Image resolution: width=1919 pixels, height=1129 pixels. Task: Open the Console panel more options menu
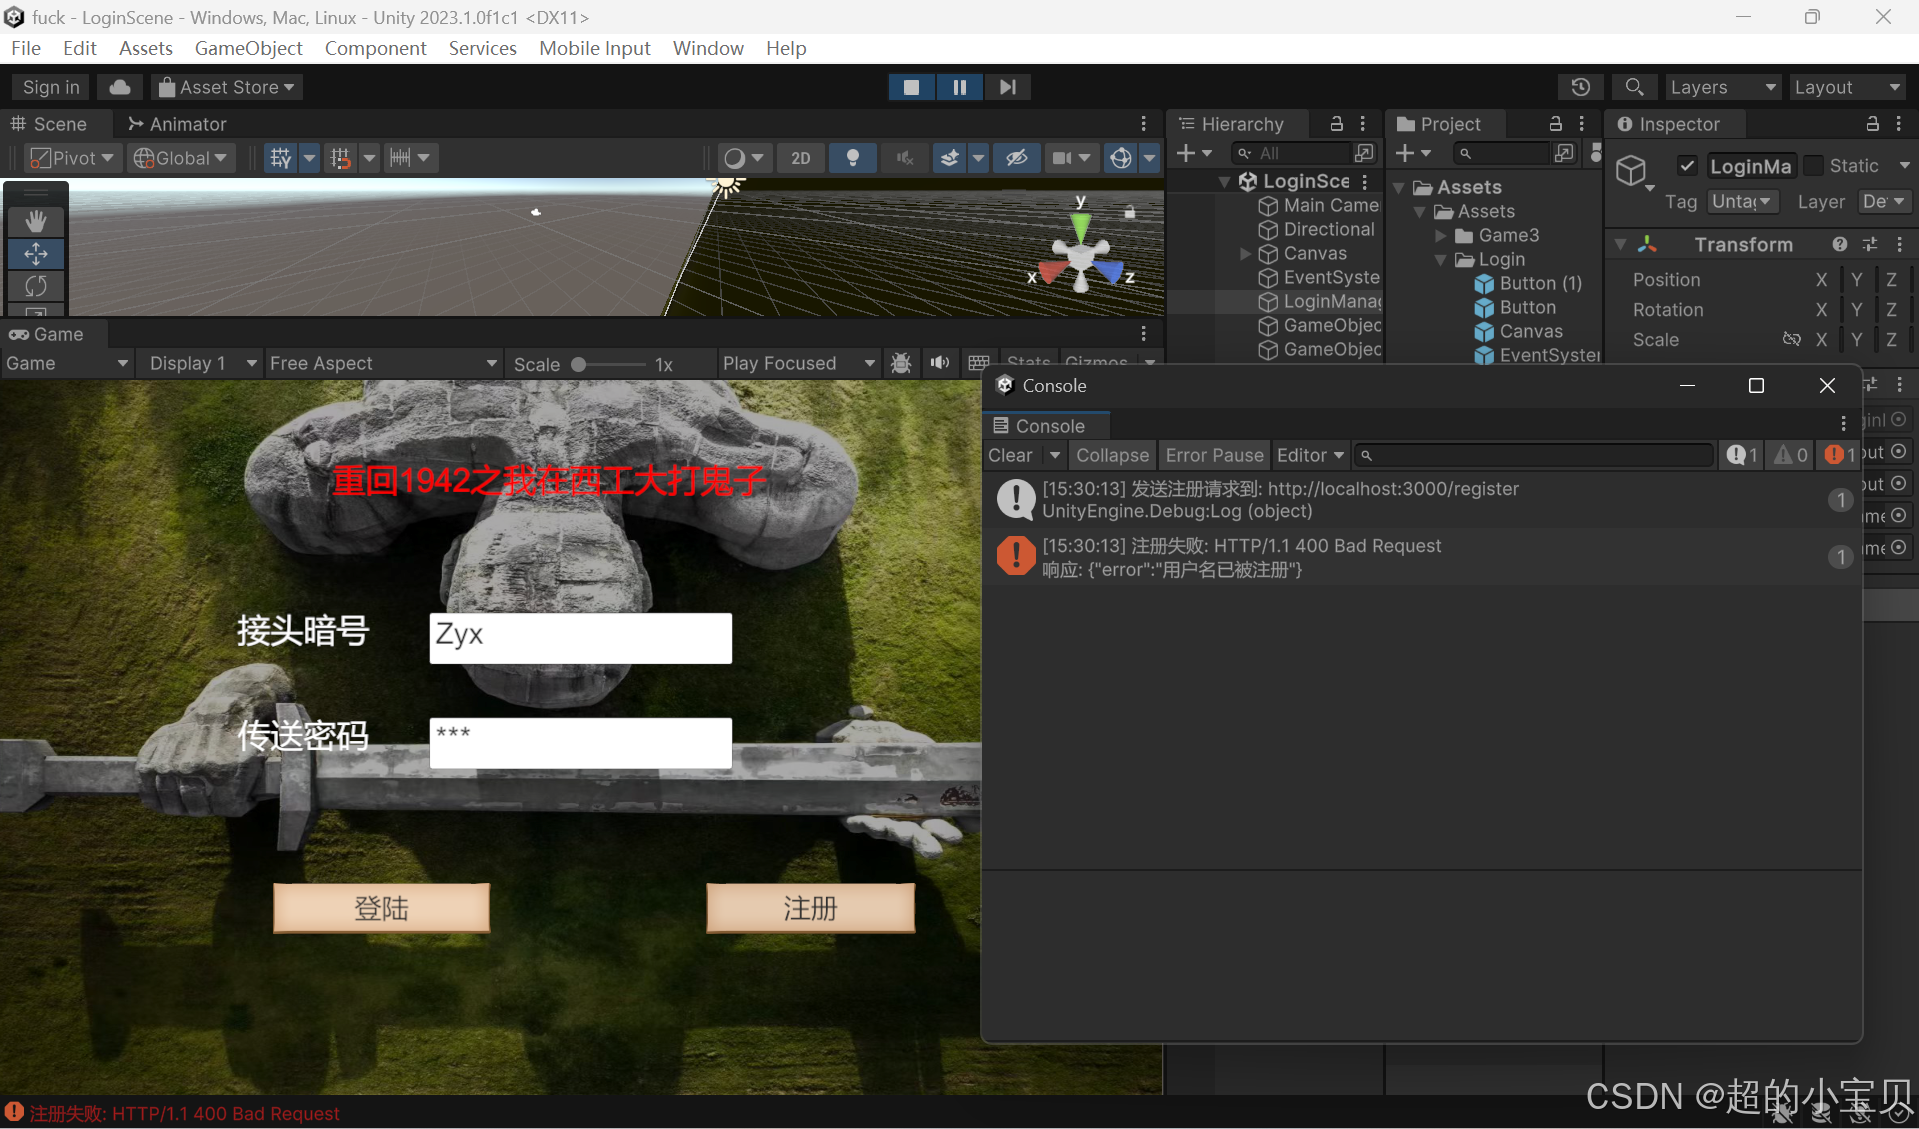(x=1843, y=425)
